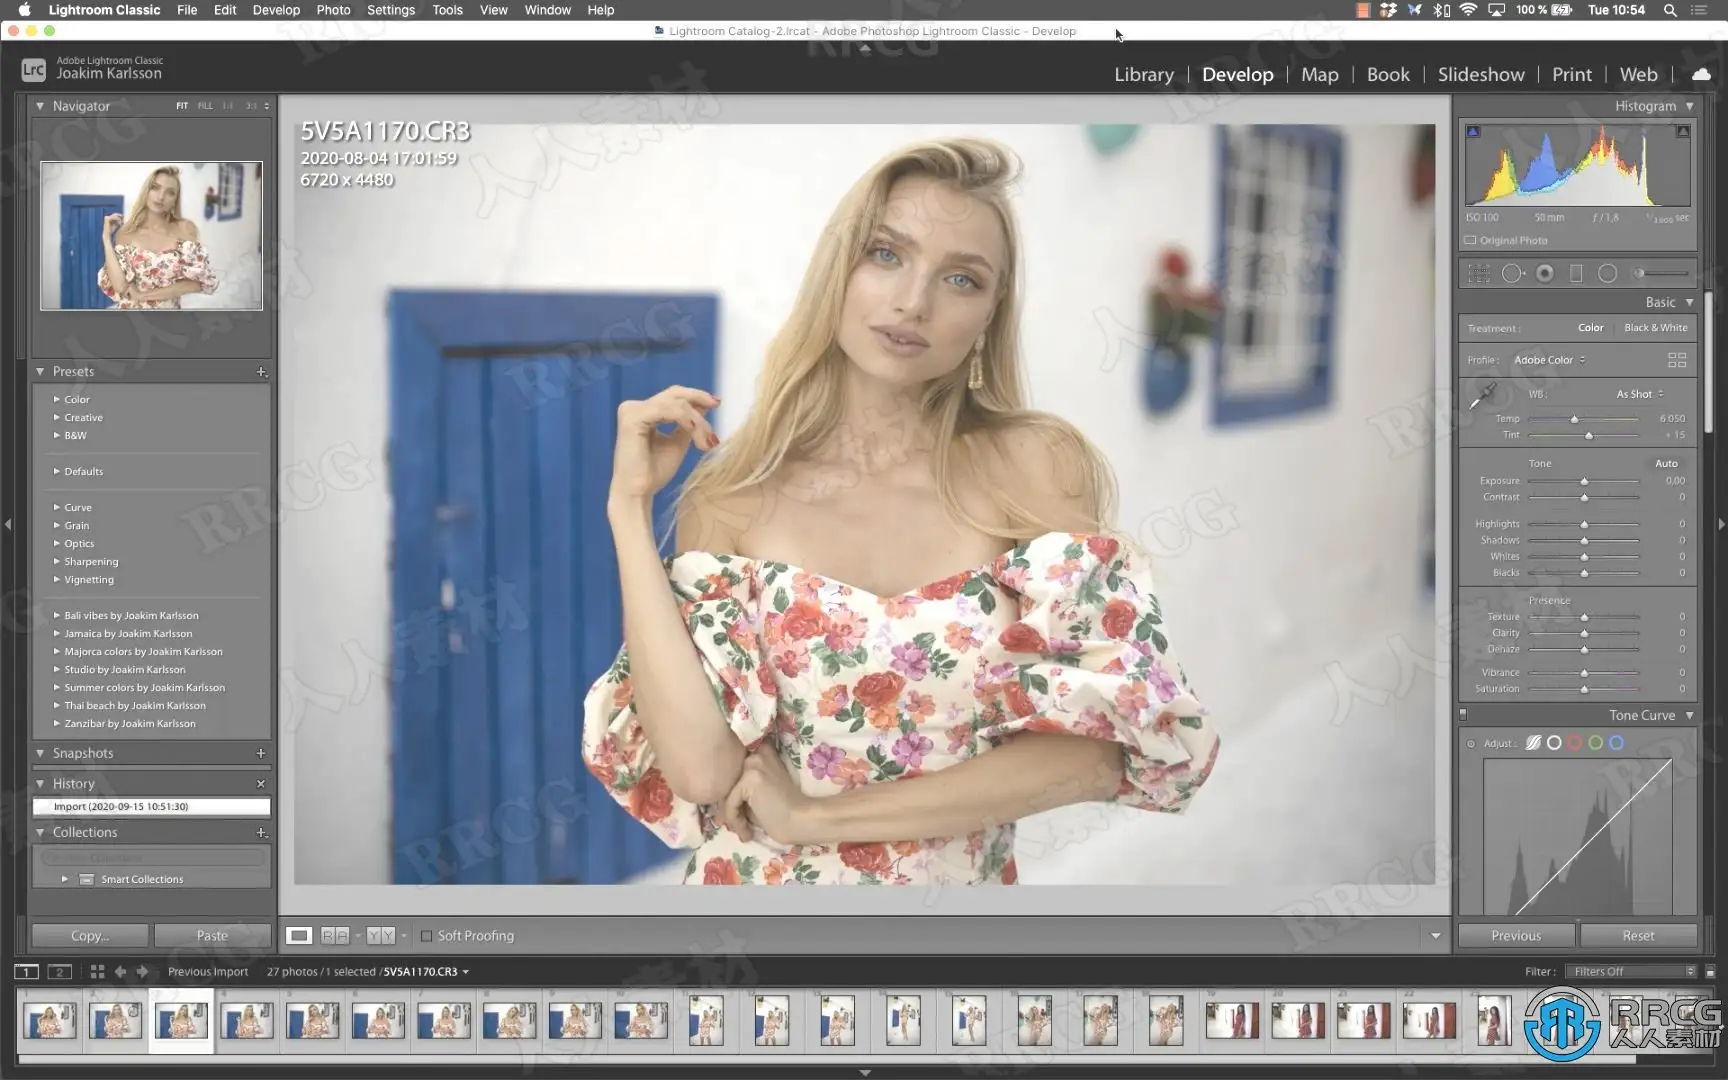Image resolution: width=1728 pixels, height=1080 pixels.
Task: Pick the White Balance eyedropper tool
Action: 1481,396
